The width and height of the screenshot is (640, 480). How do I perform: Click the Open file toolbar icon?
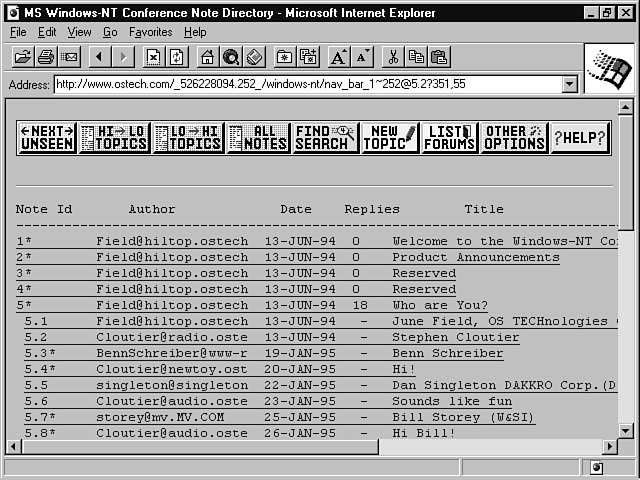click(22, 57)
